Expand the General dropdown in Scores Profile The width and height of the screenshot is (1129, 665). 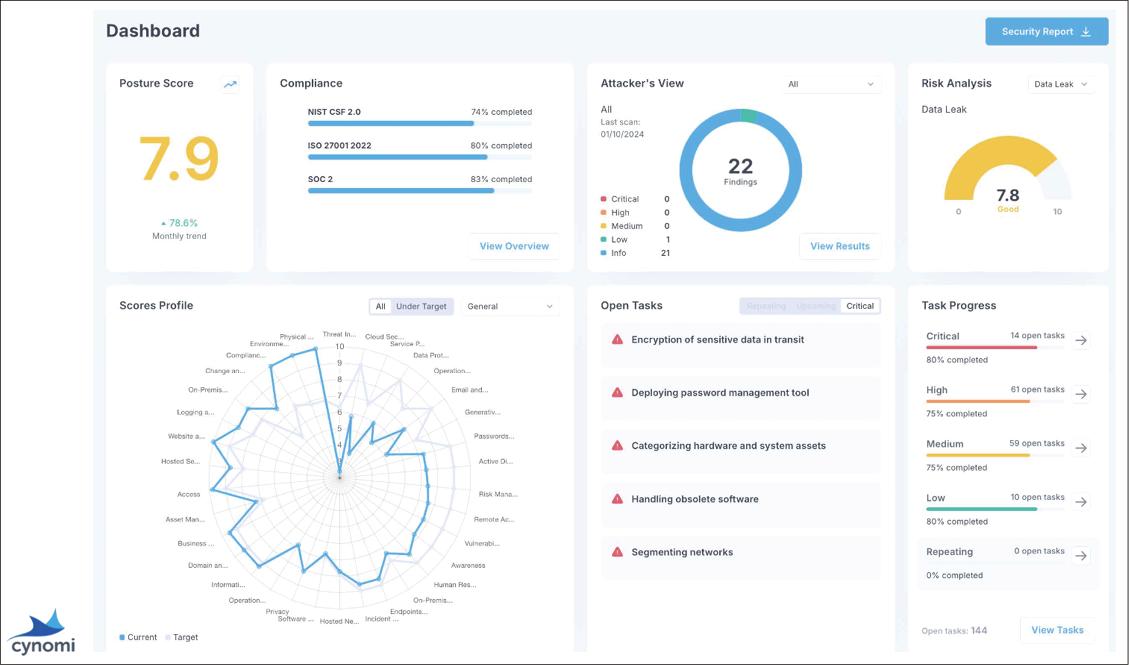tap(510, 307)
